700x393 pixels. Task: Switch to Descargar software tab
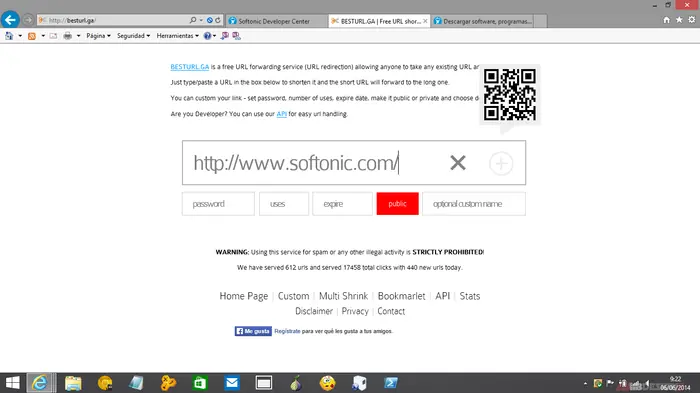coord(482,21)
